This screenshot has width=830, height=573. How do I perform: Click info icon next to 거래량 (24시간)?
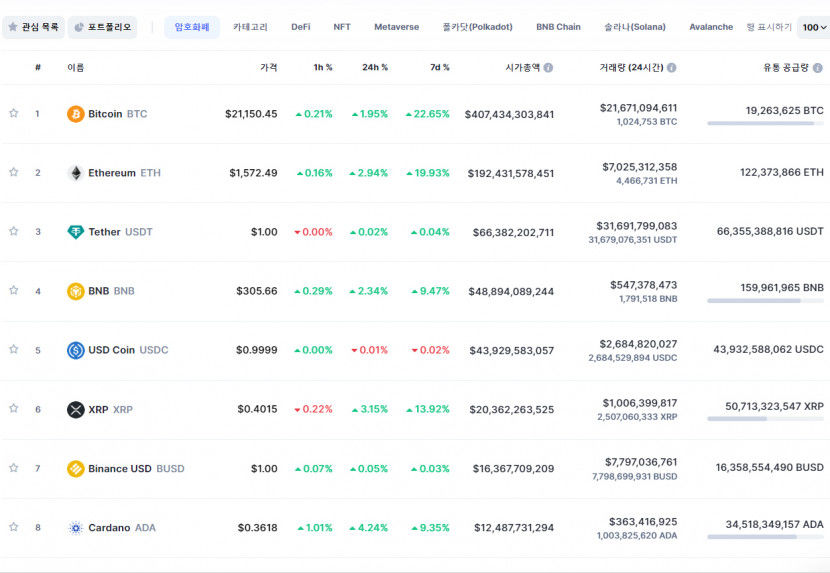coord(672,68)
